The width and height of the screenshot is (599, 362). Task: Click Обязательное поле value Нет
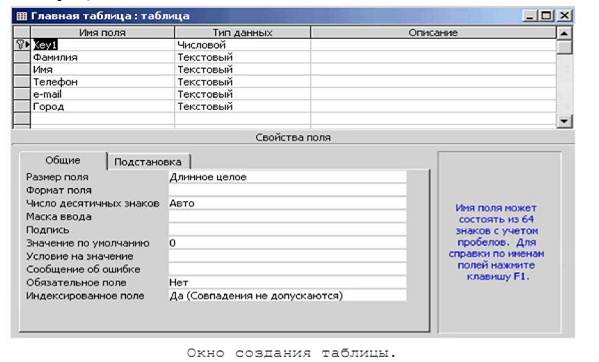(287, 282)
